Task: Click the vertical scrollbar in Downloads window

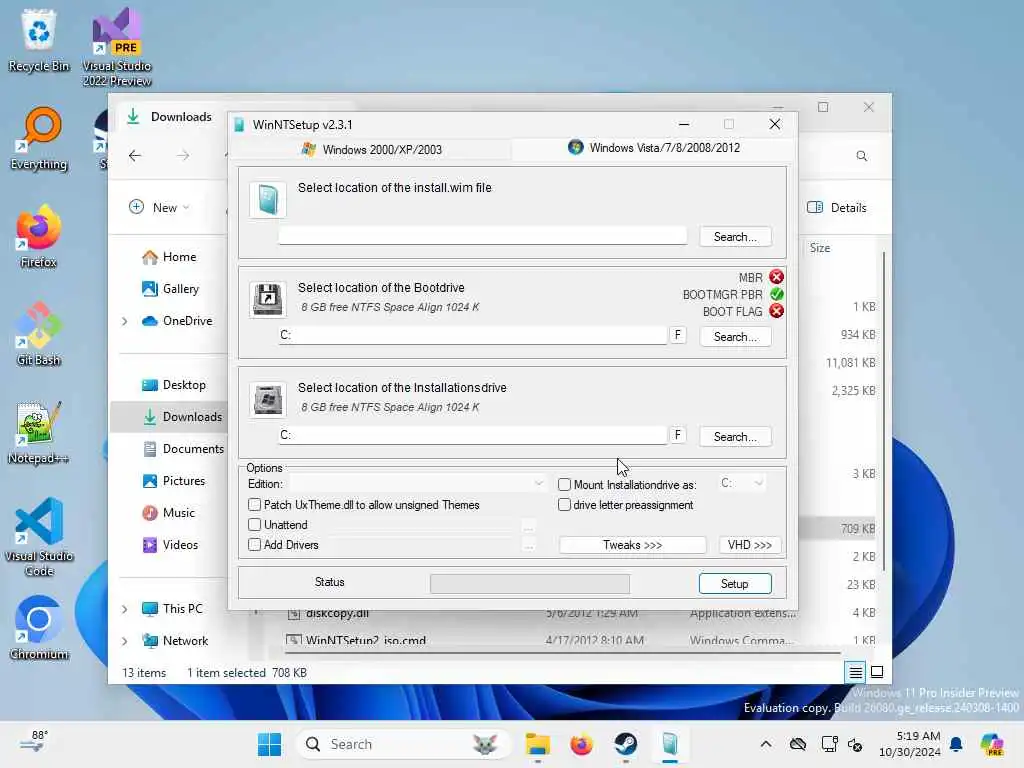Action: [884, 410]
